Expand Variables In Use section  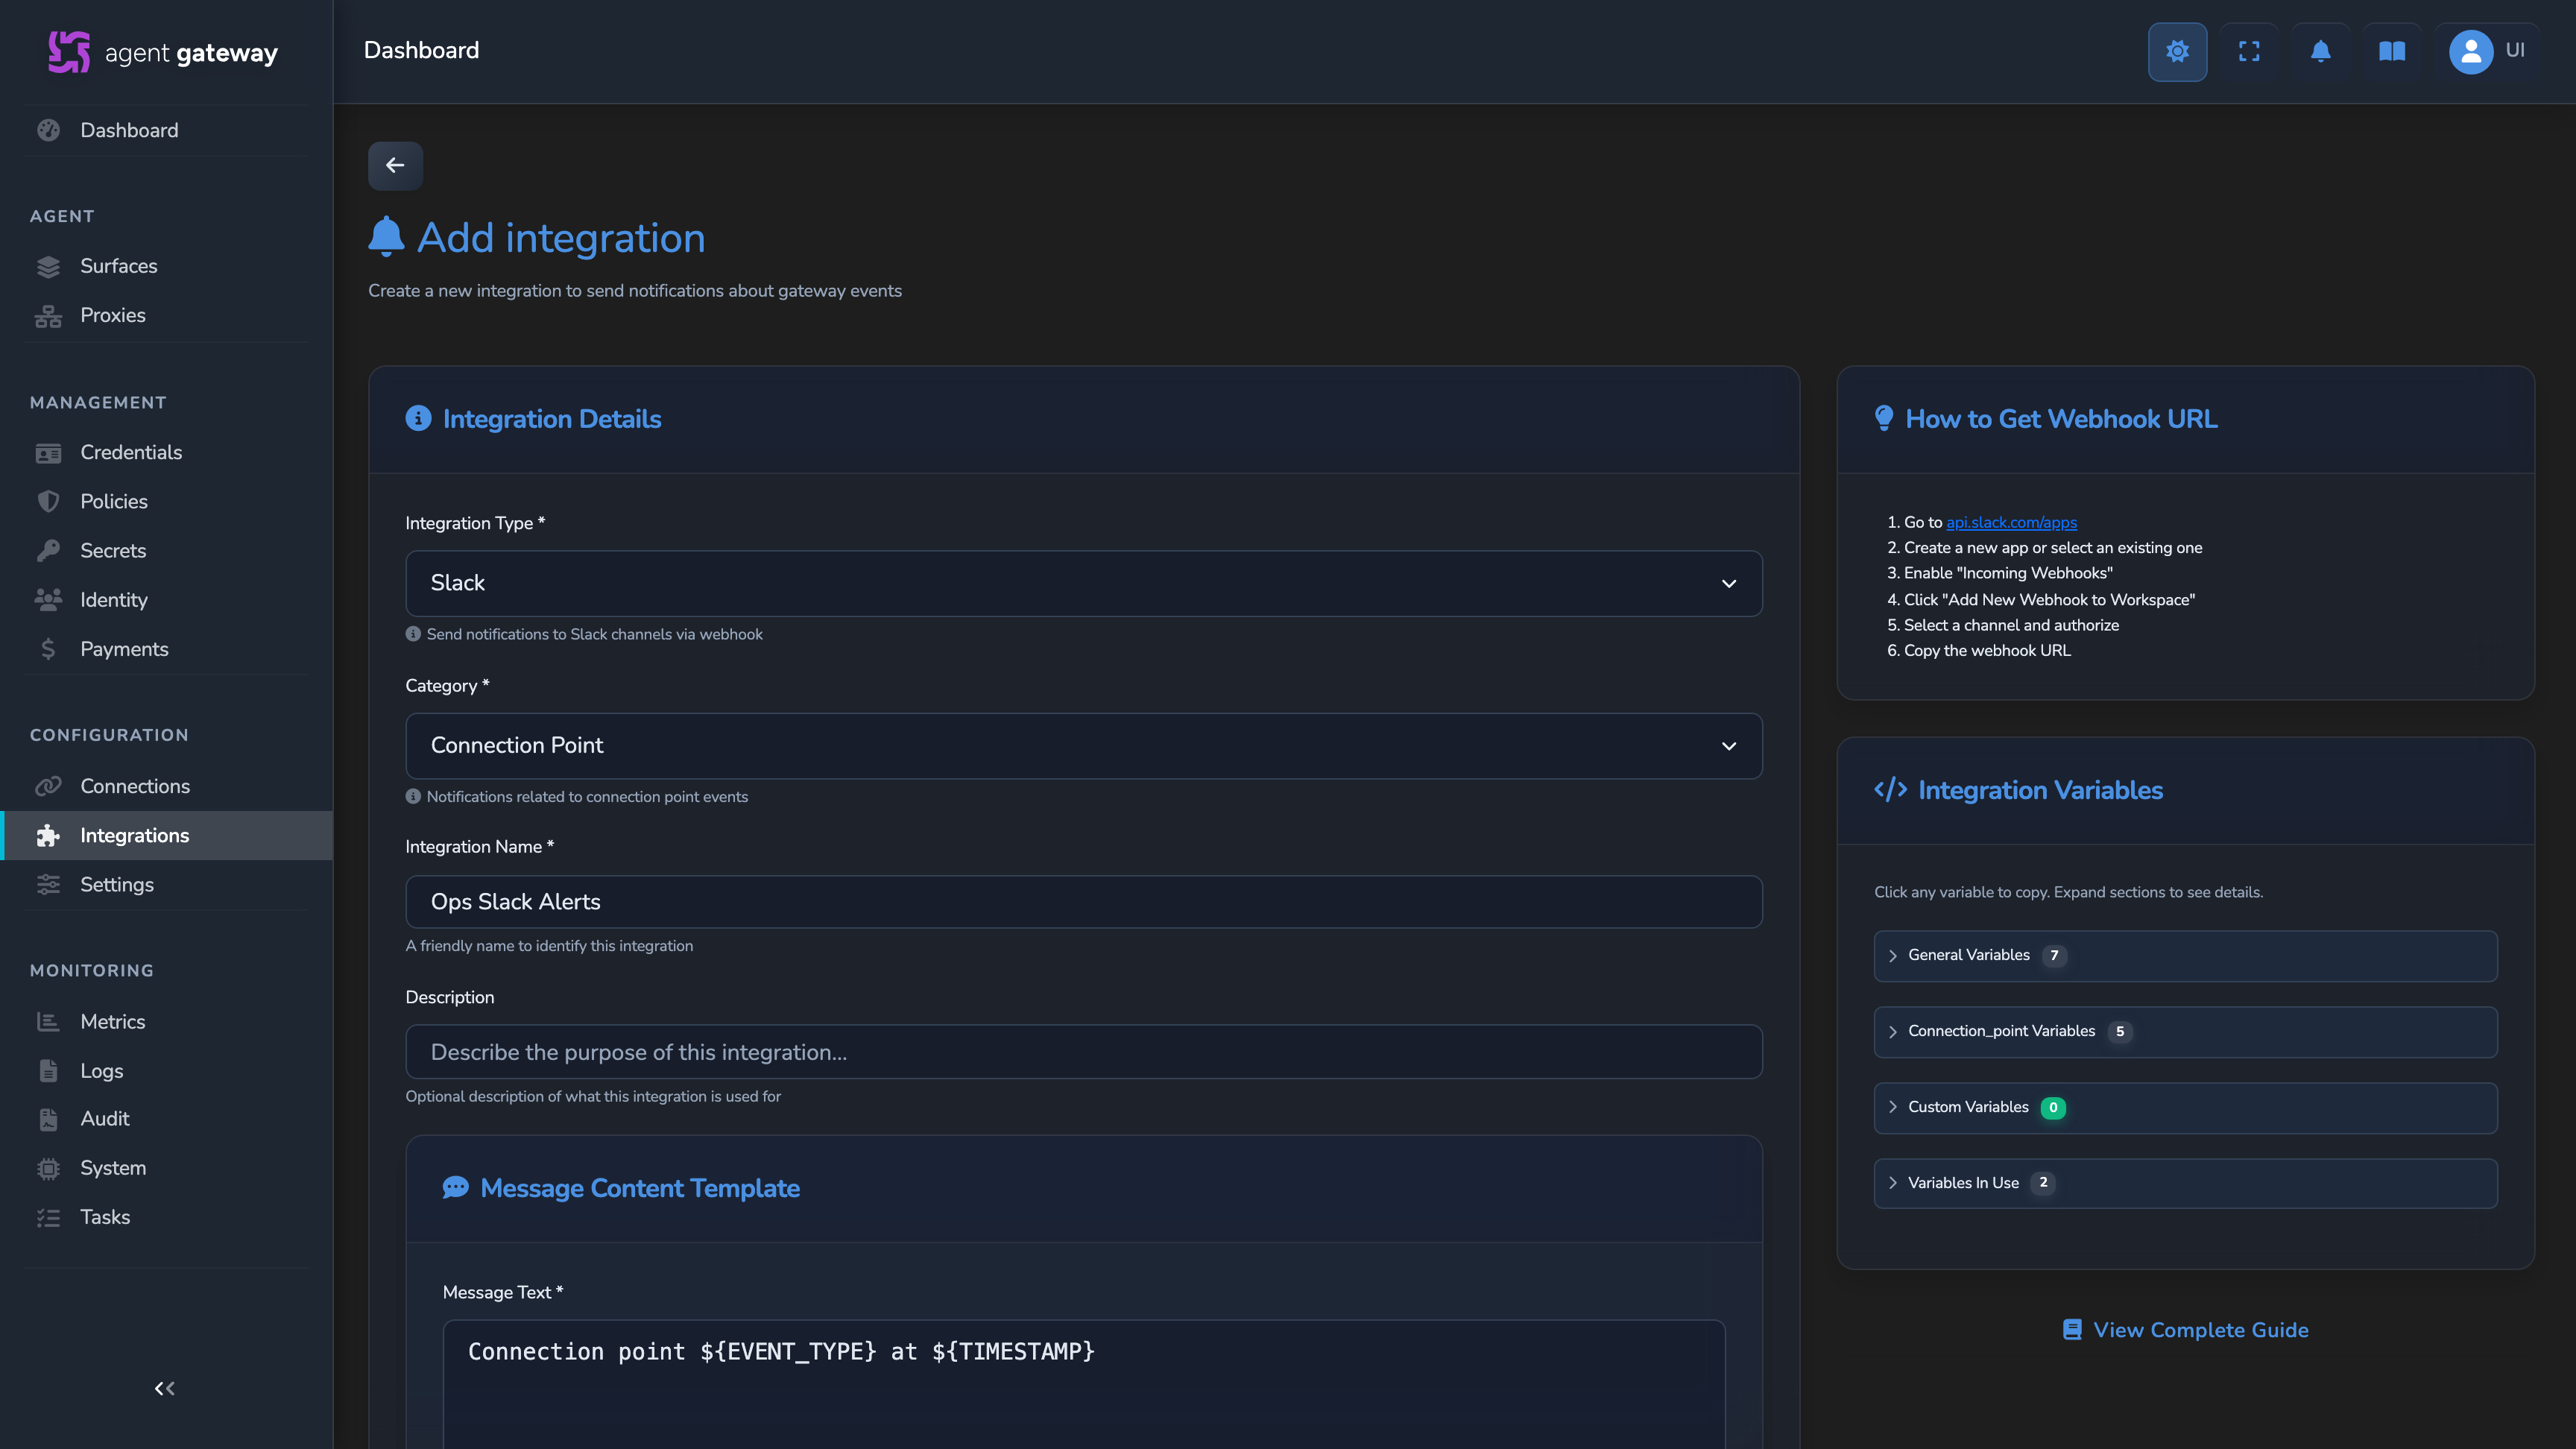(x=2185, y=1183)
